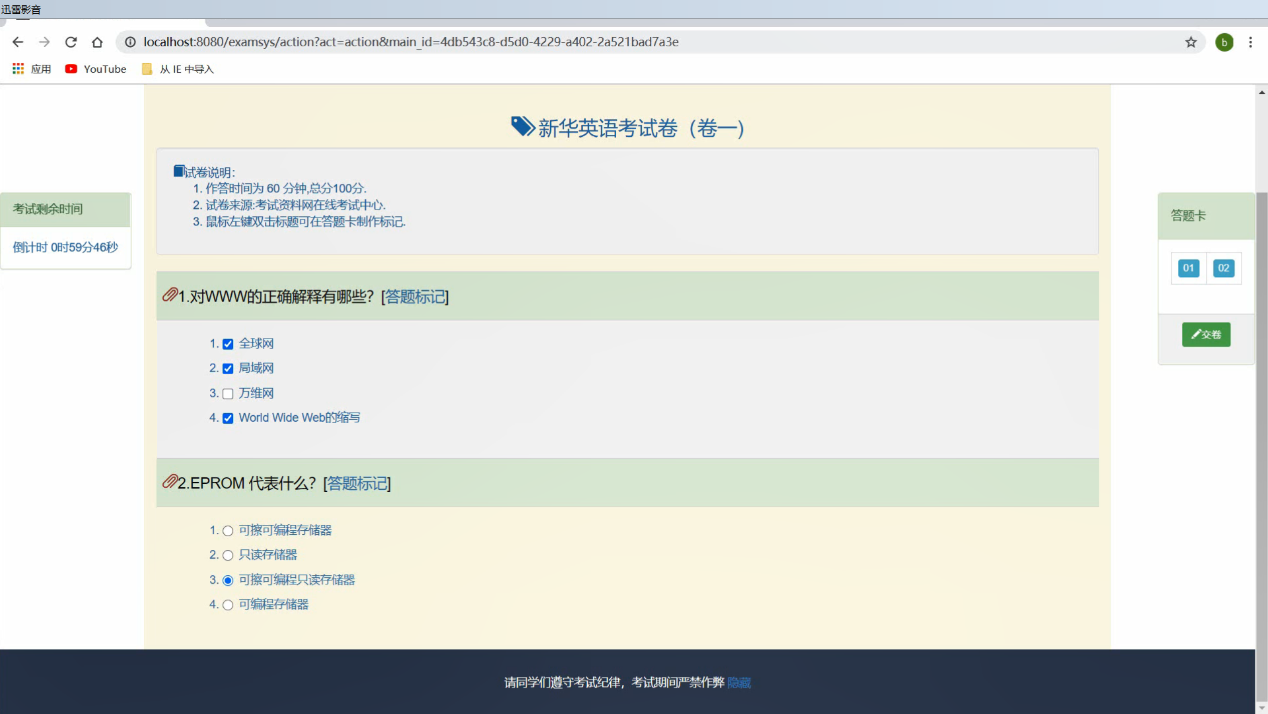Click the 隐藏 link in footer

739,682
